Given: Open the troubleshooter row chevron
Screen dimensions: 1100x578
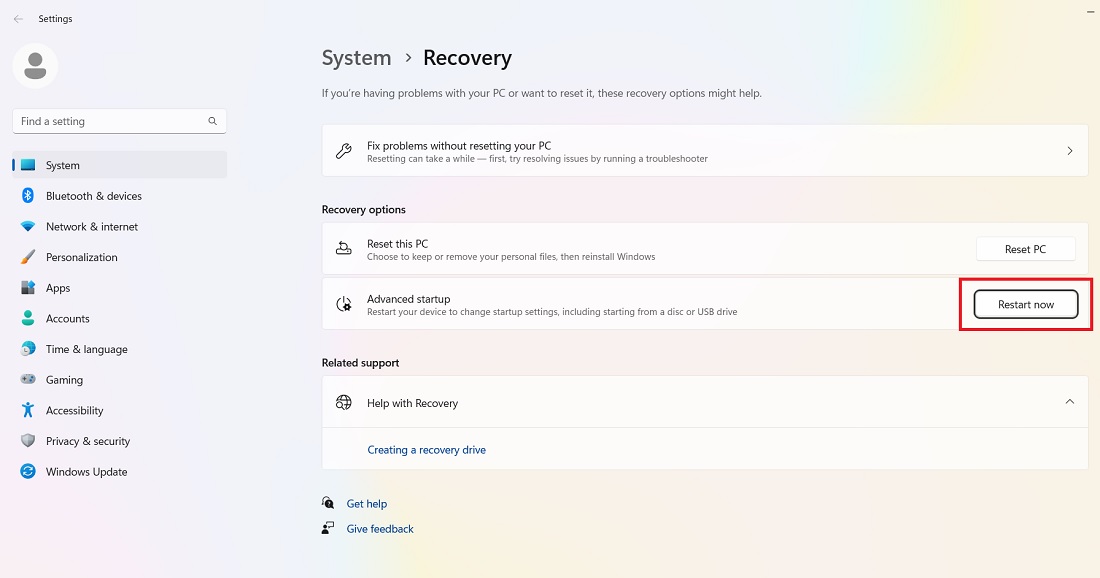Looking at the screenshot, I should [1069, 150].
